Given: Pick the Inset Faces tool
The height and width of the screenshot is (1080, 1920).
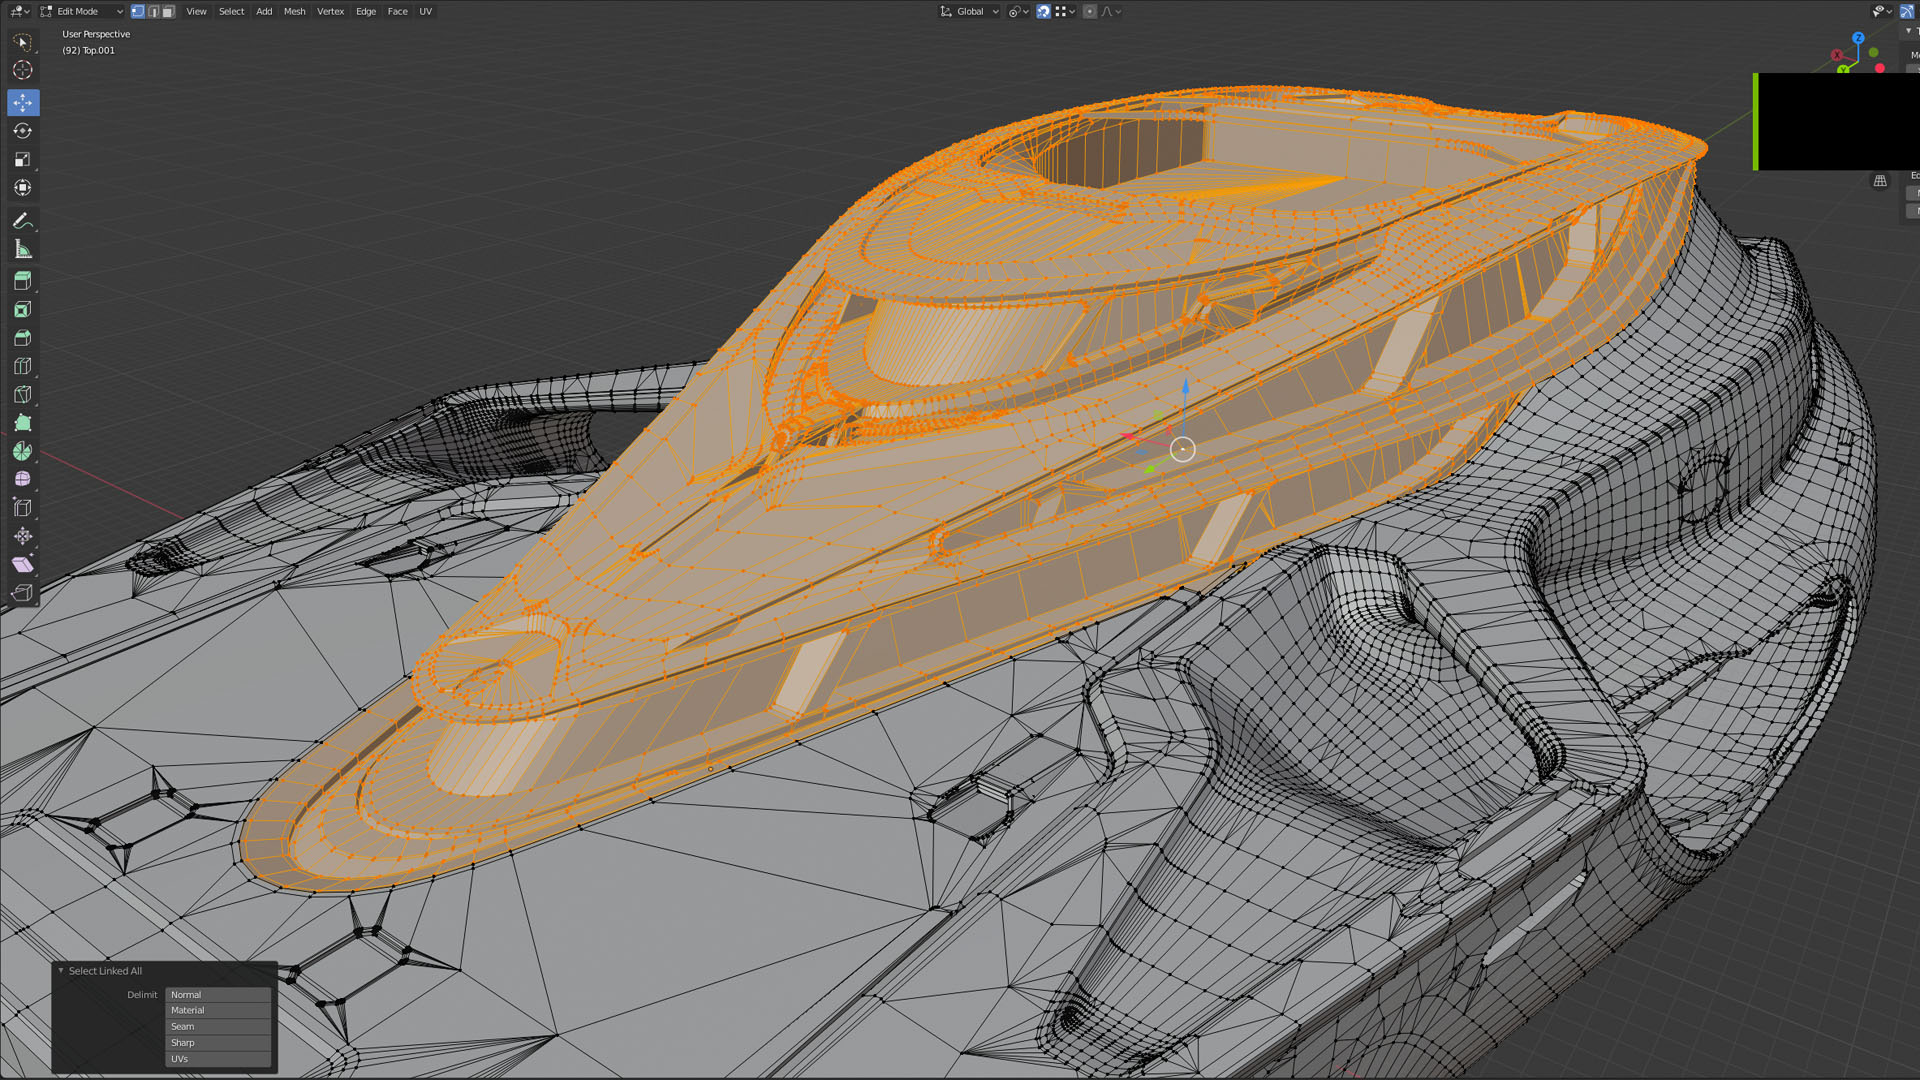Looking at the screenshot, I should pyautogui.click(x=22, y=309).
